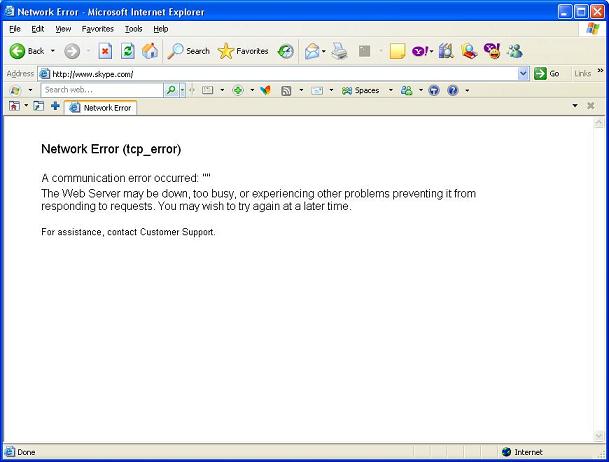Open Windows Messenger people icon
The width and height of the screenshot is (609, 462).
(515, 51)
